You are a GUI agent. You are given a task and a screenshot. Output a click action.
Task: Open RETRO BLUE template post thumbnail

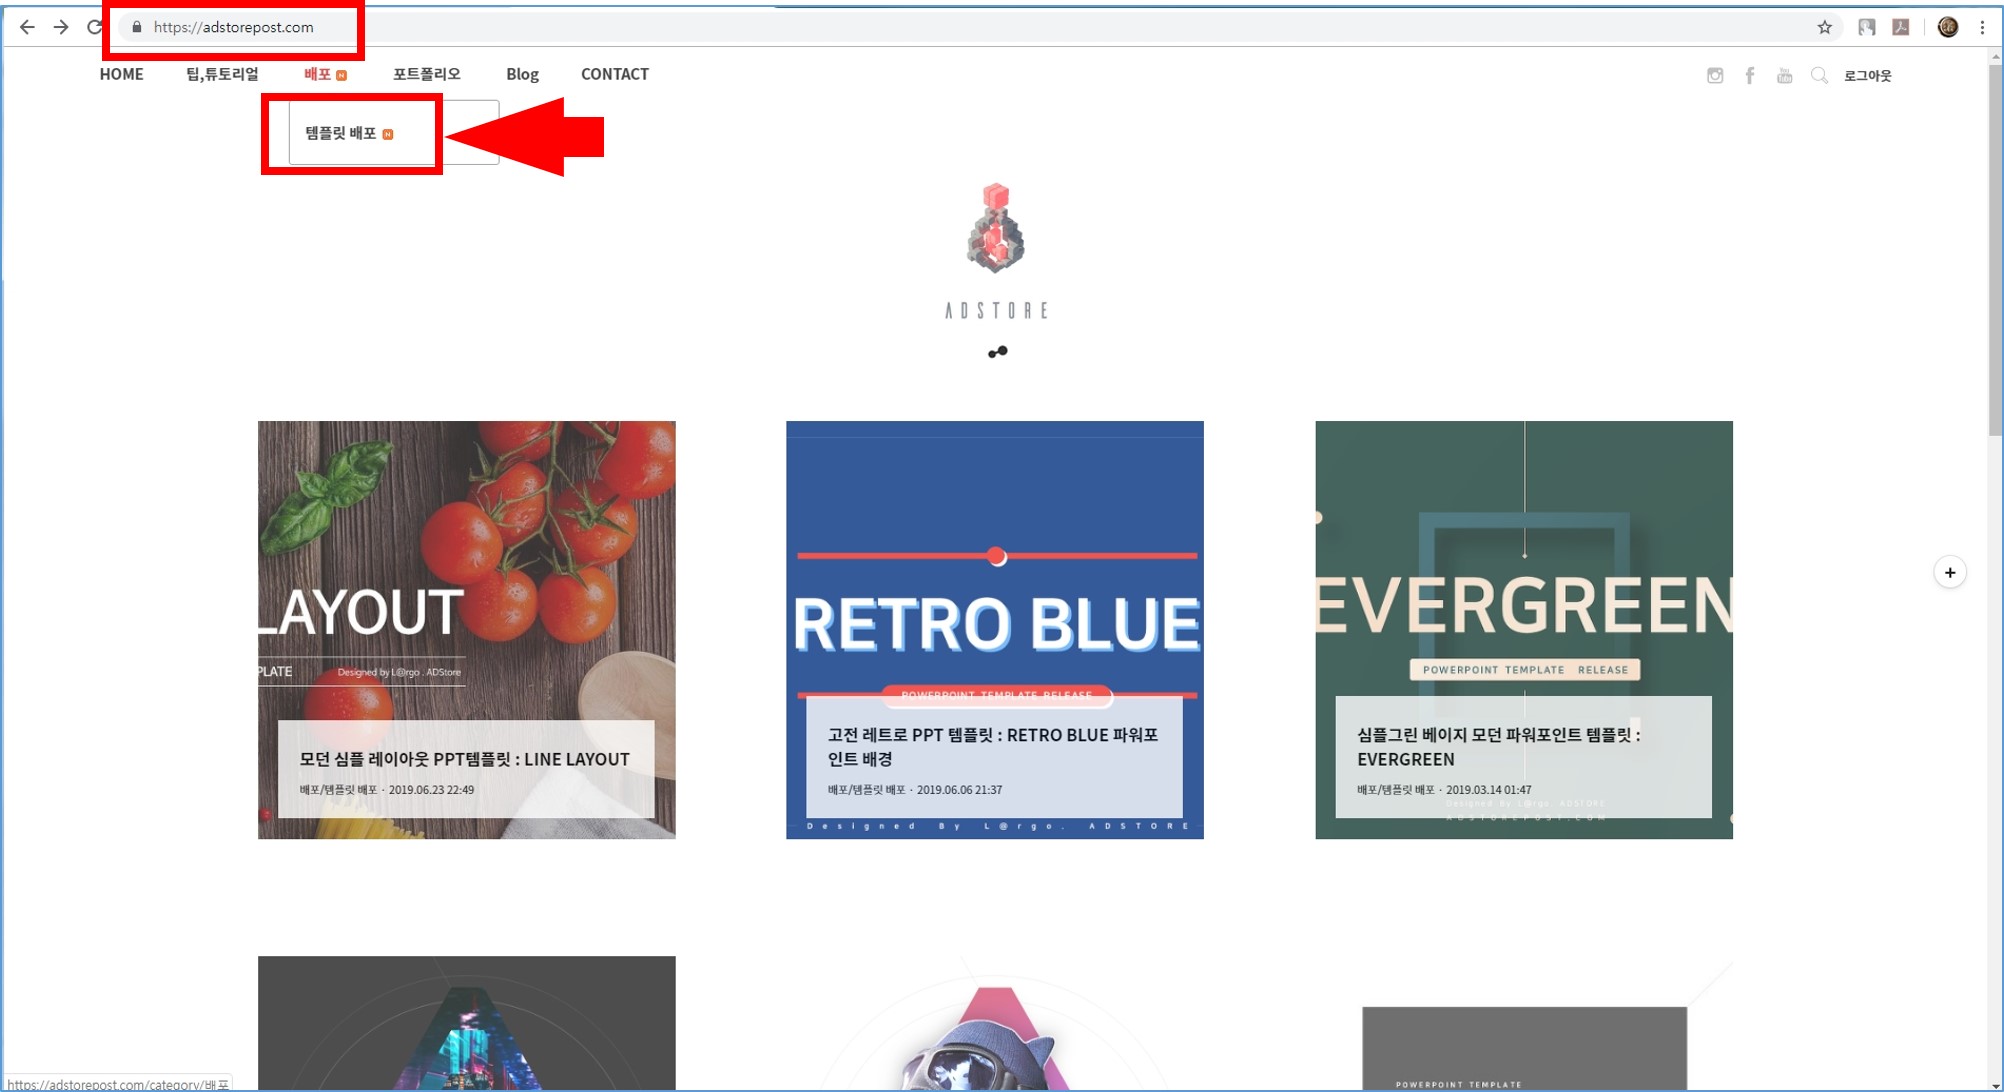[x=995, y=630]
